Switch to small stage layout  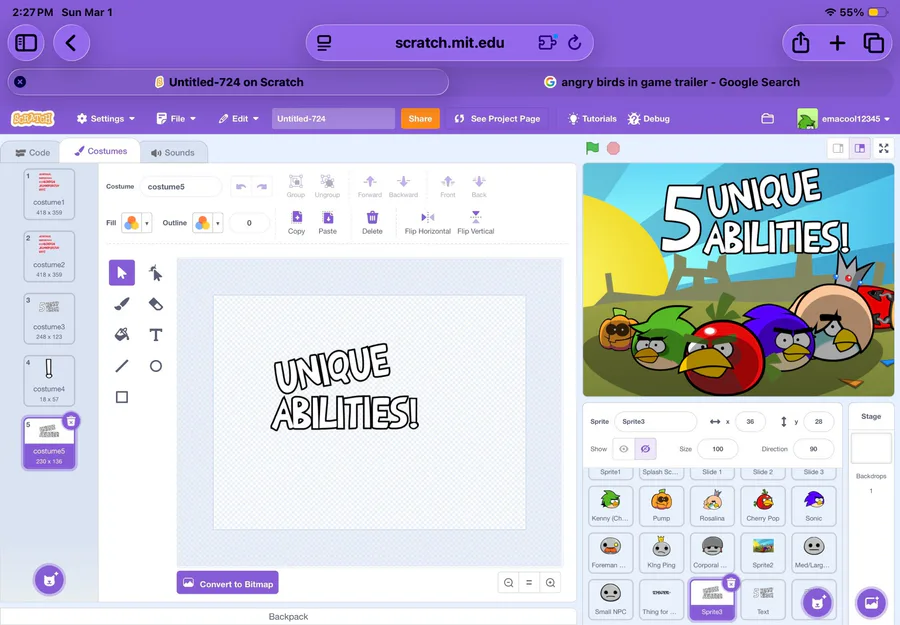(x=838, y=149)
